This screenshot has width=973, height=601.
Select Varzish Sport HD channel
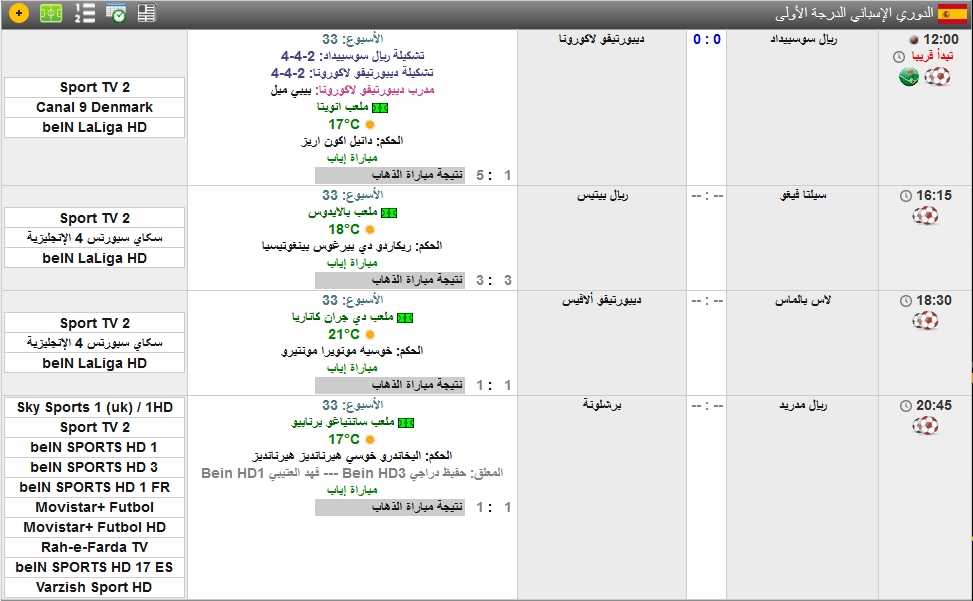(x=94, y=587)
